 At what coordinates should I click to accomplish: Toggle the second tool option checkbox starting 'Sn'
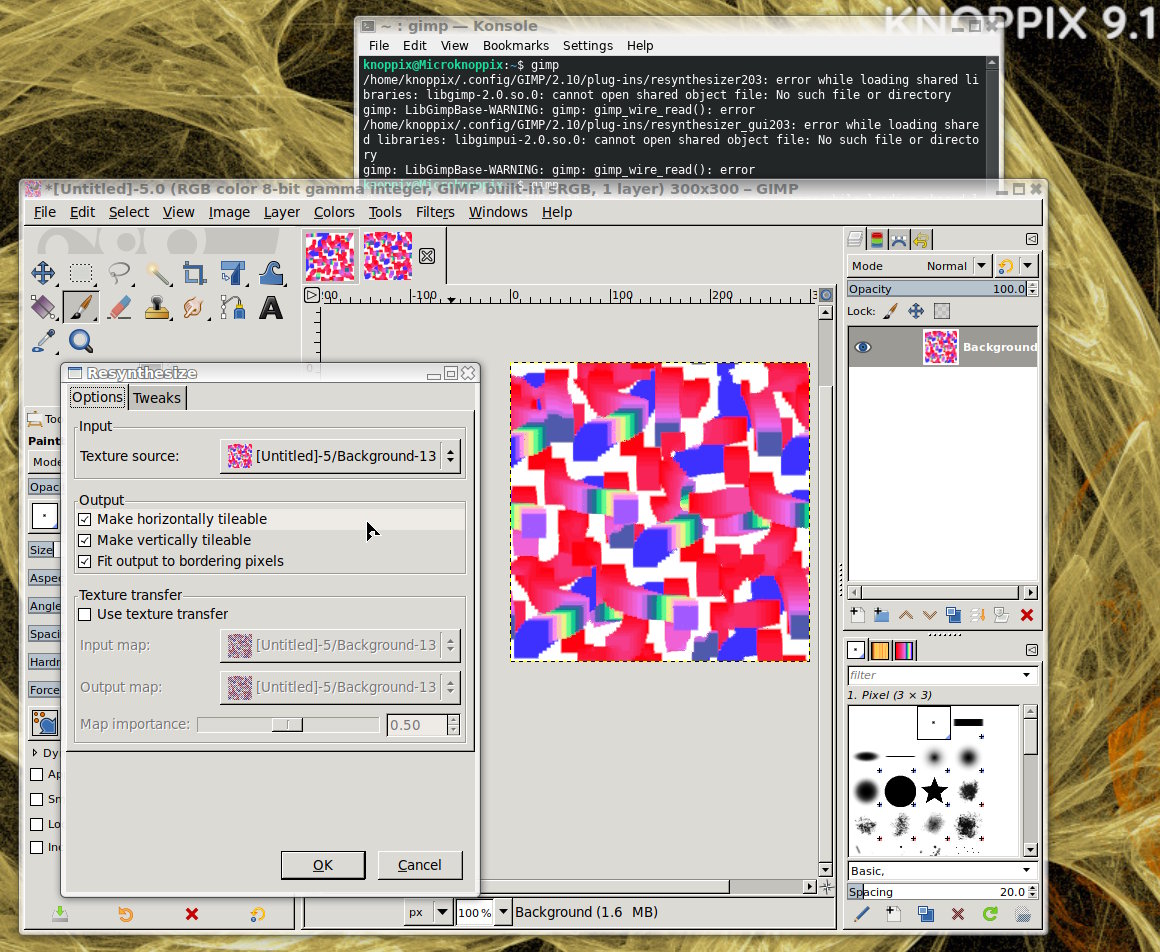point(36,799)
